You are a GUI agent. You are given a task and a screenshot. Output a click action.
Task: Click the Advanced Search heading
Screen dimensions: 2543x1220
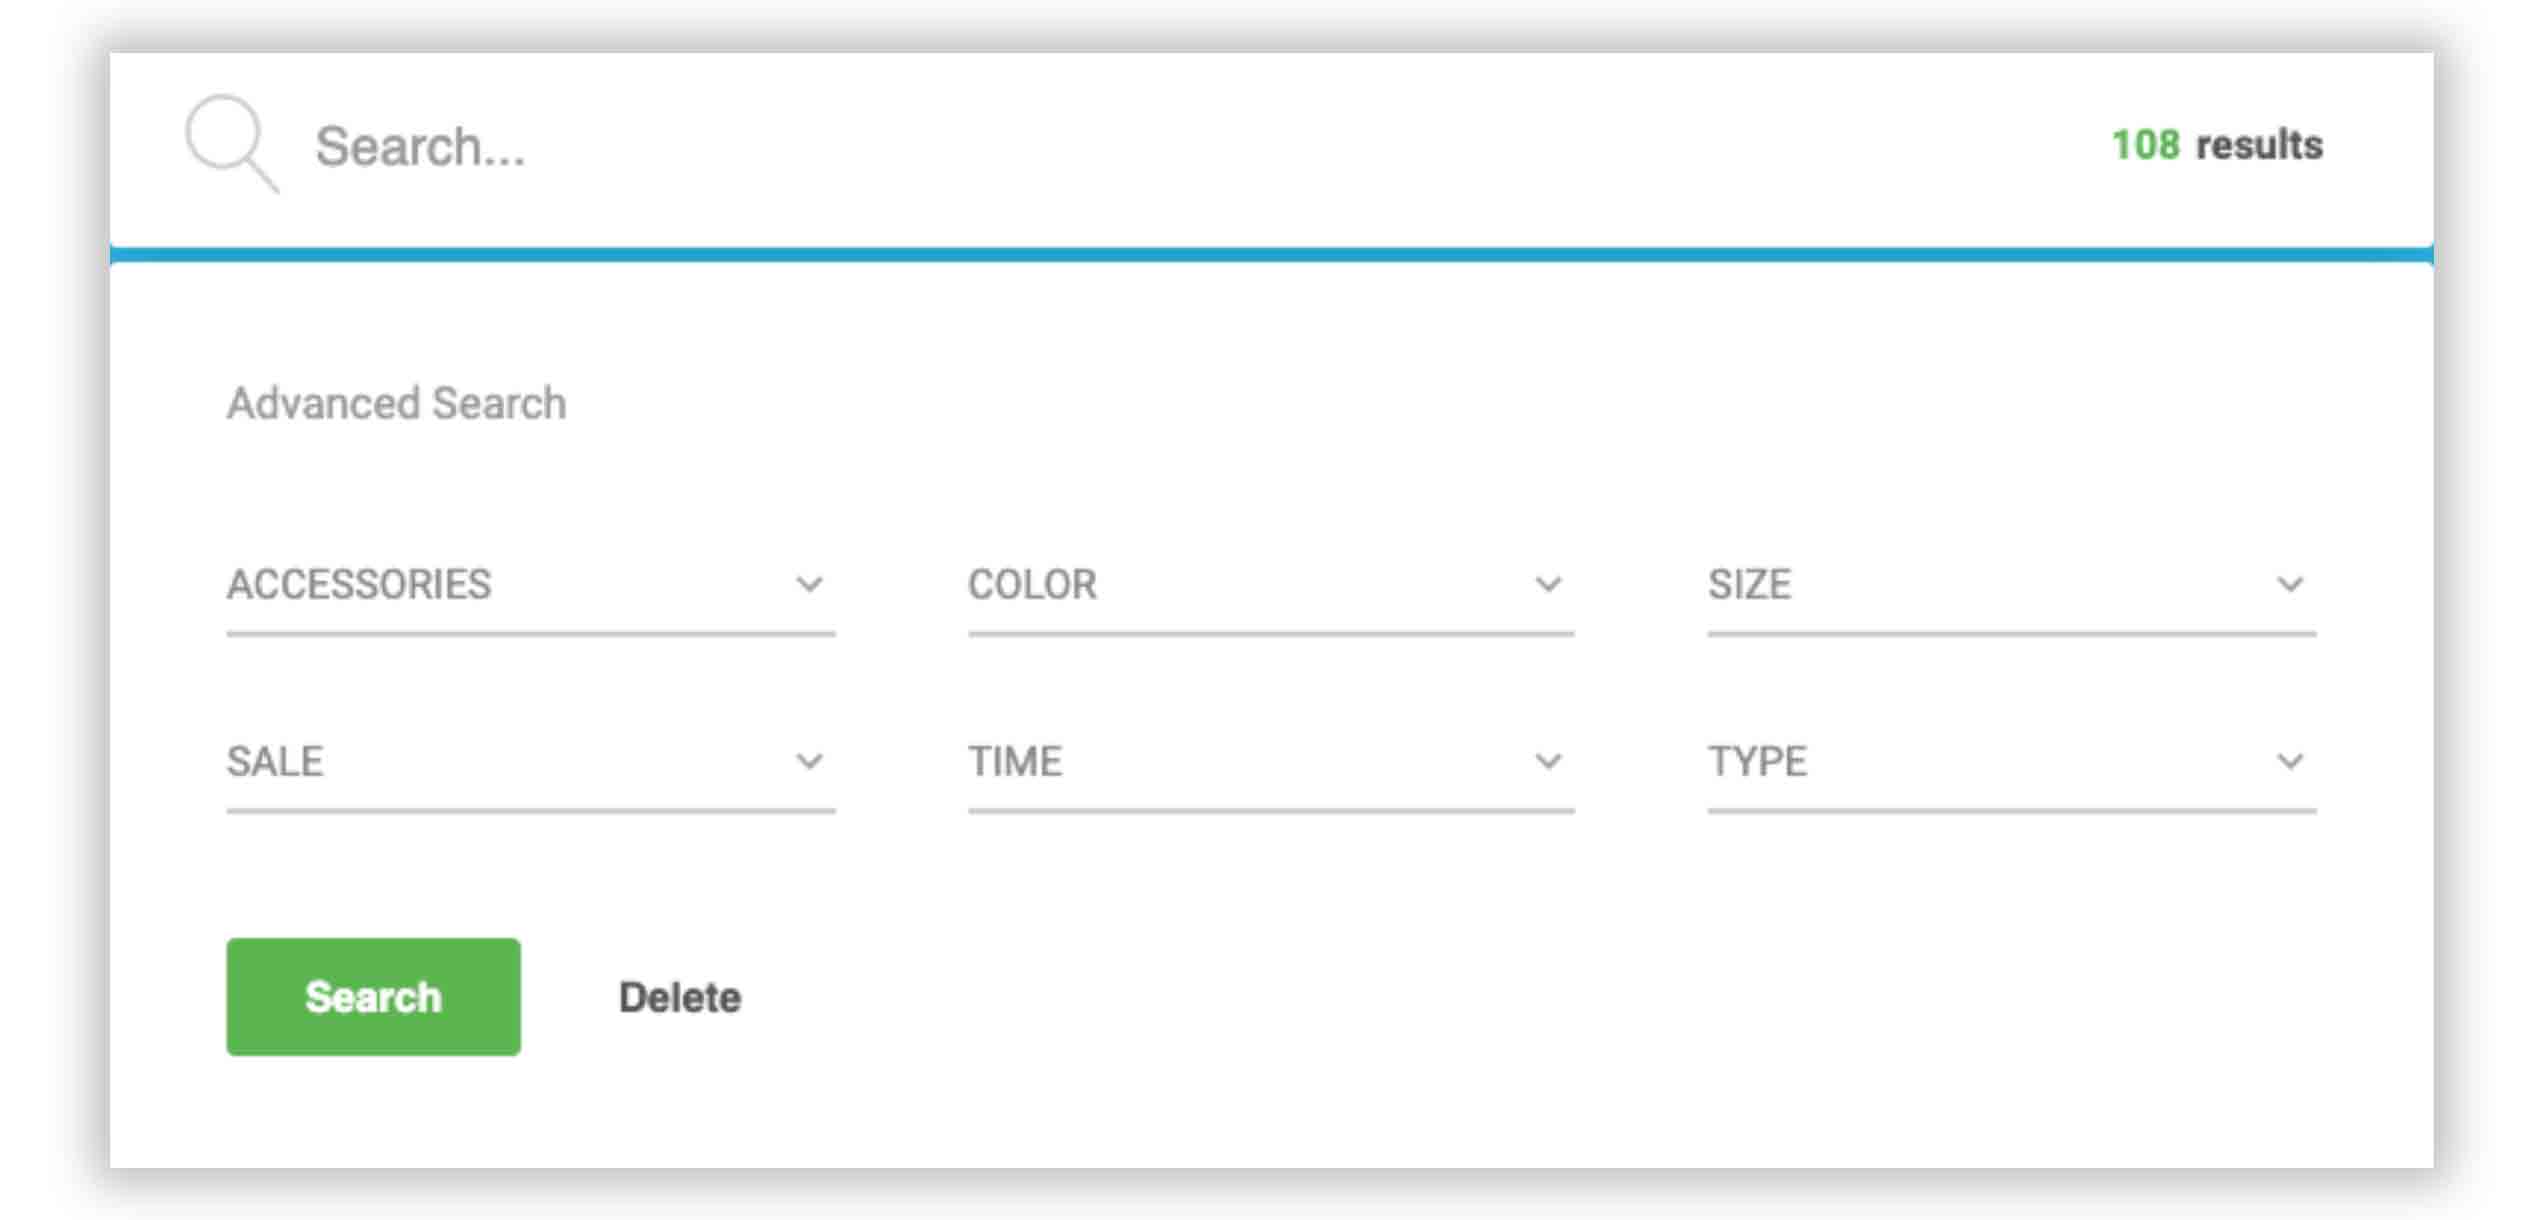[396, 404]
